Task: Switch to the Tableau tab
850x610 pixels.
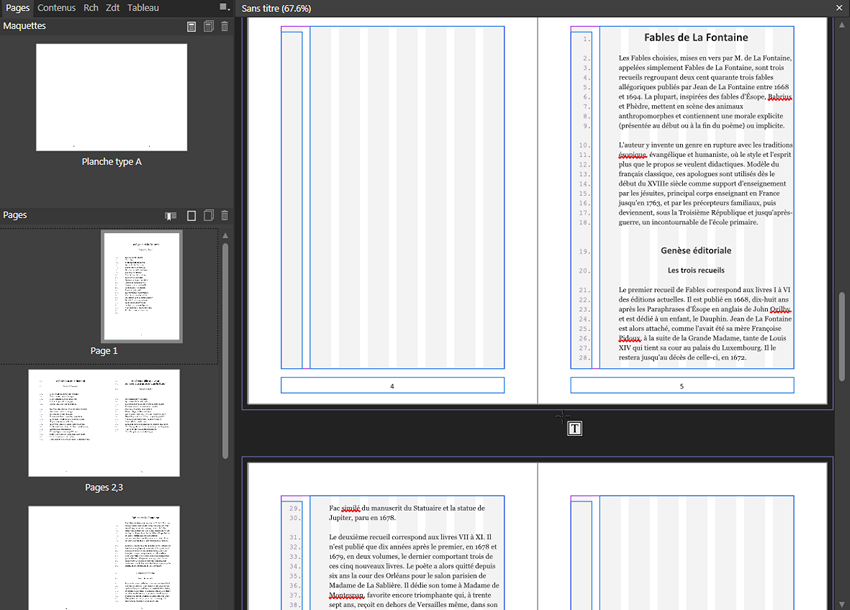Action: coord(143,8)
